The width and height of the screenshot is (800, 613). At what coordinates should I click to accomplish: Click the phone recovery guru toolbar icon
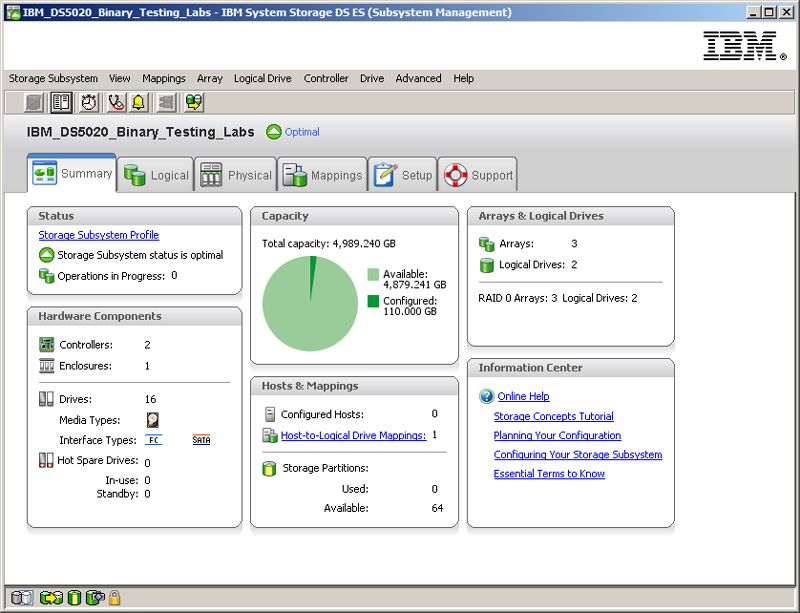click(x=116, y=103)
